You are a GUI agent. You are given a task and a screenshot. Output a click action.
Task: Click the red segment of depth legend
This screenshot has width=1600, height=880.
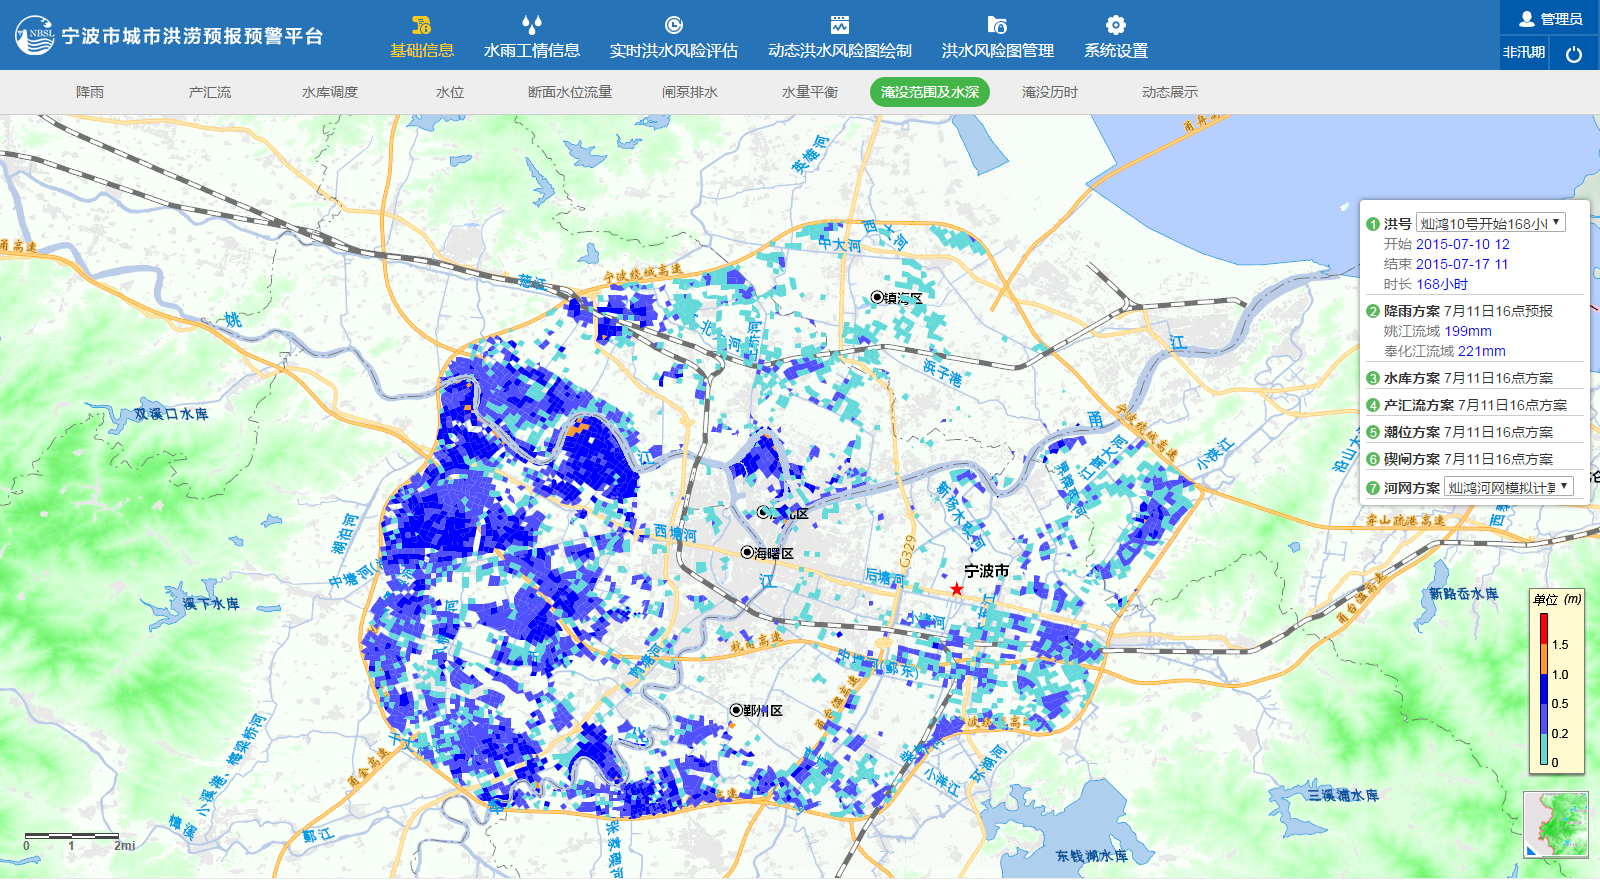coord(1544,628)
